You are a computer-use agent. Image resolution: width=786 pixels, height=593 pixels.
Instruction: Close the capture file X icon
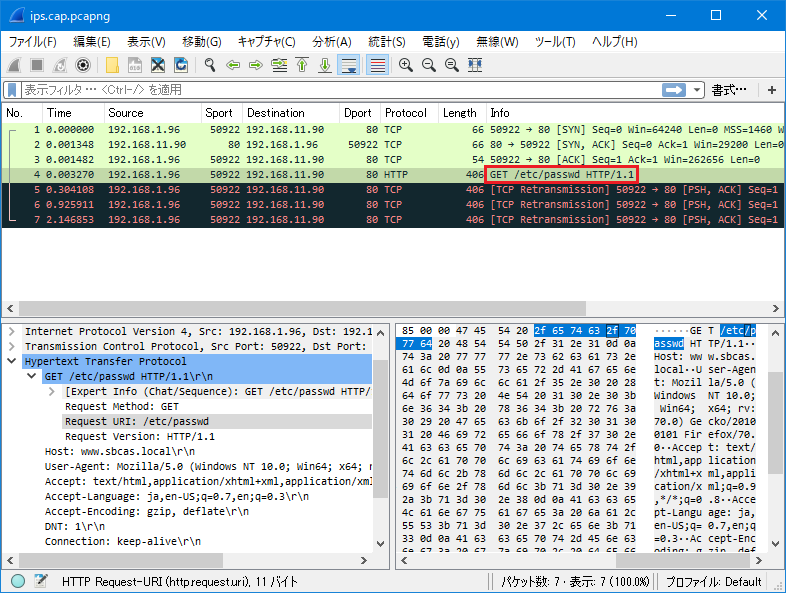[x=158, y=65]
